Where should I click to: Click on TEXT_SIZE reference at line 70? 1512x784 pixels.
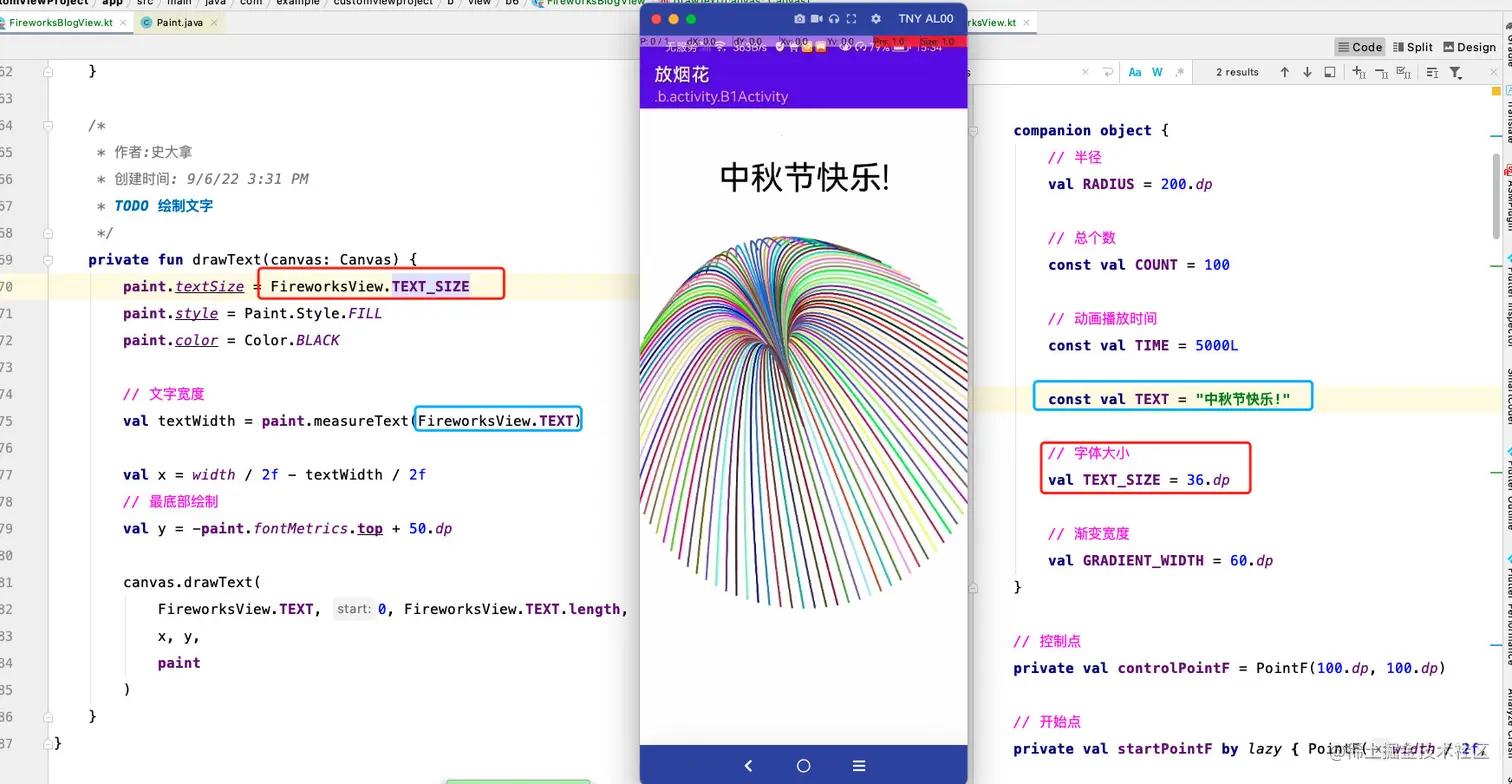pos(431,286)
